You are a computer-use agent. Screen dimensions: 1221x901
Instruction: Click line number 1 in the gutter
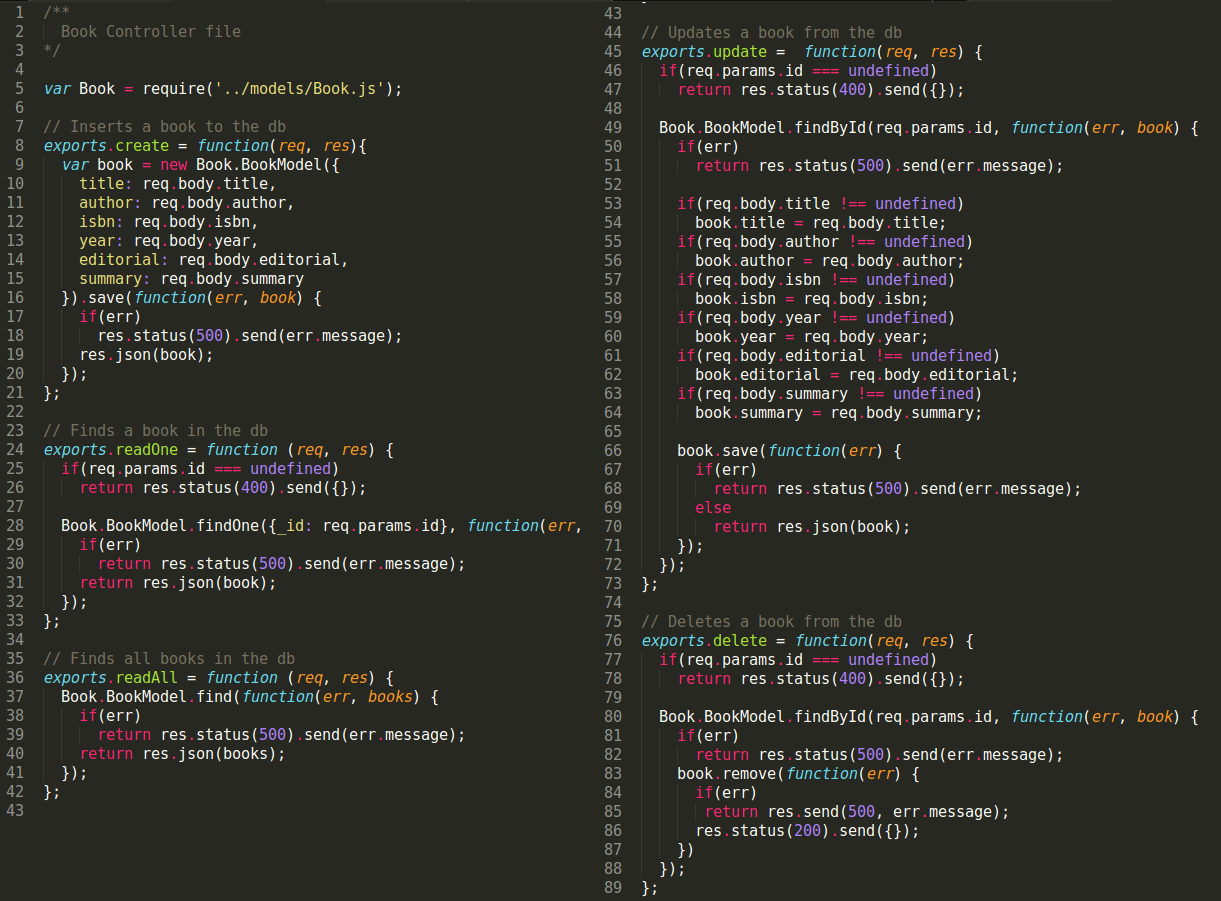[x=18, y=12]
